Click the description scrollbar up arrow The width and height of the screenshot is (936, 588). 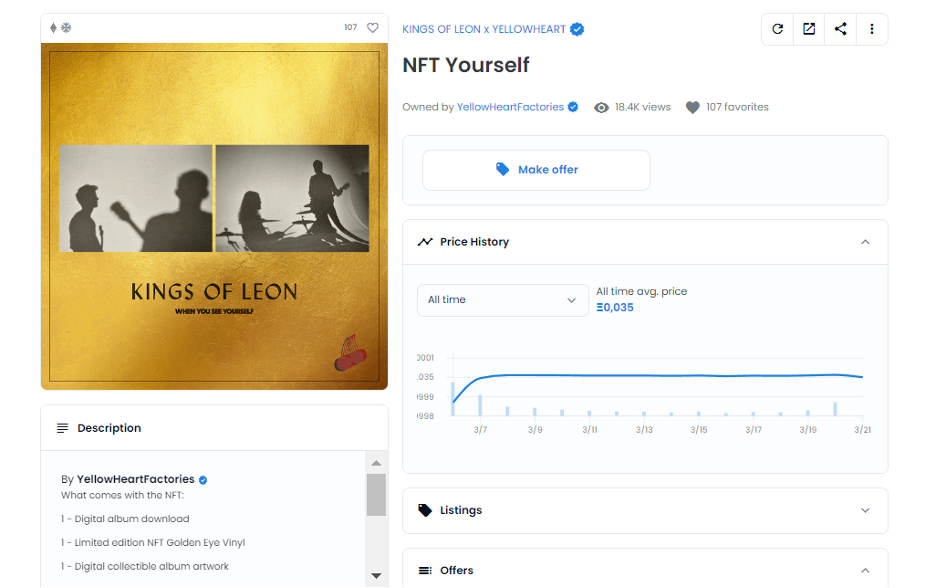pos(376,463)
